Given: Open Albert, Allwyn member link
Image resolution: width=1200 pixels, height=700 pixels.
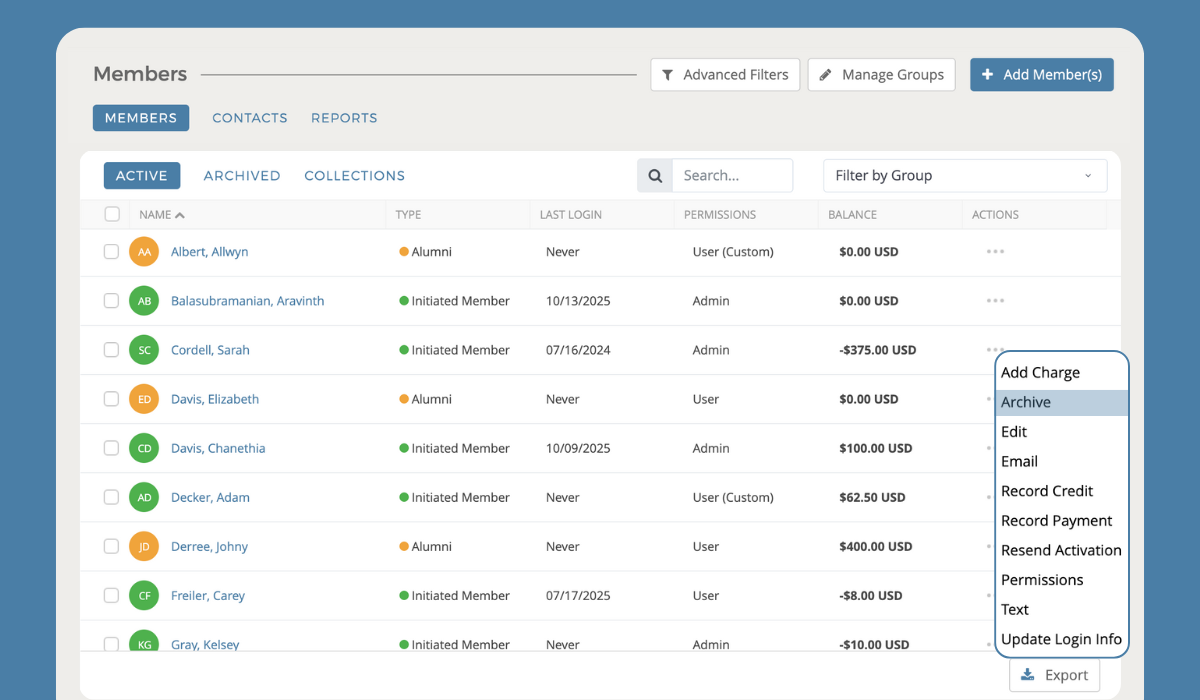Looking at the screenshot, I should click(210, 252).
